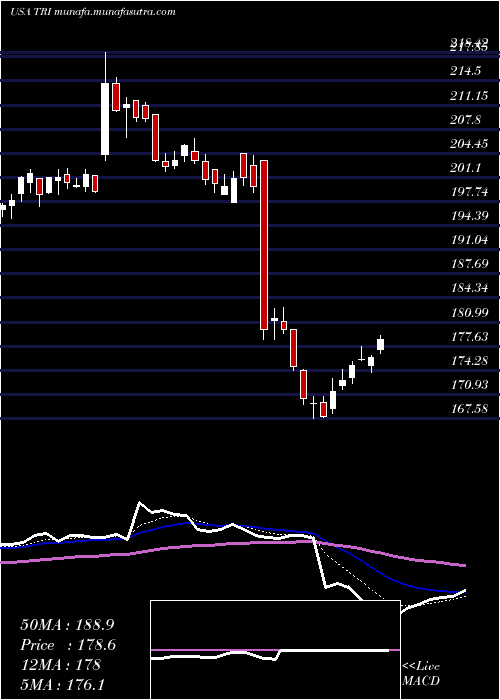Select the 180.99 price axis label

[x=469, y=313]
